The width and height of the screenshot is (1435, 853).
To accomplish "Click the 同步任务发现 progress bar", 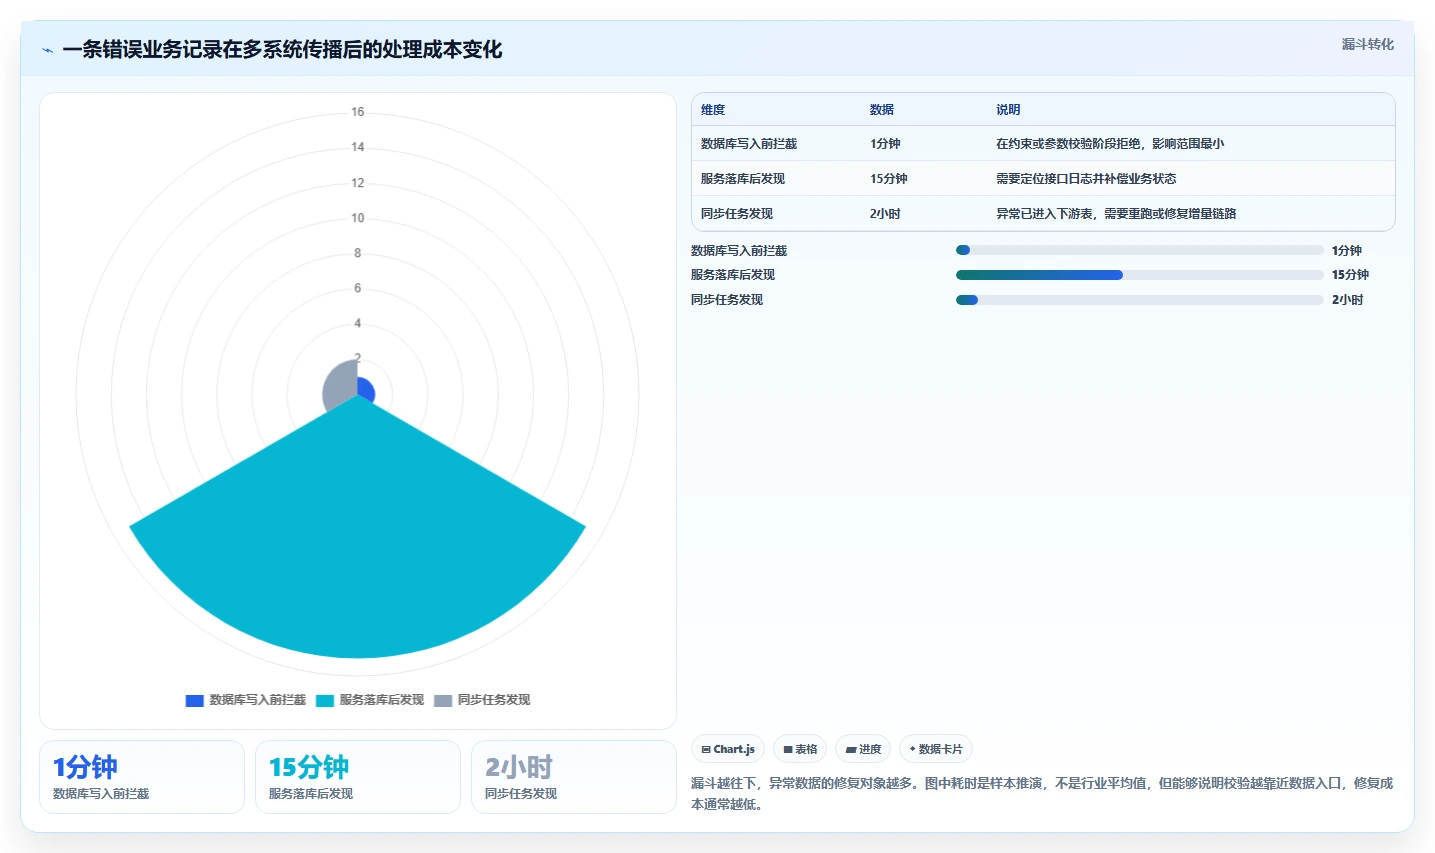I will (x=1140, y=300).
